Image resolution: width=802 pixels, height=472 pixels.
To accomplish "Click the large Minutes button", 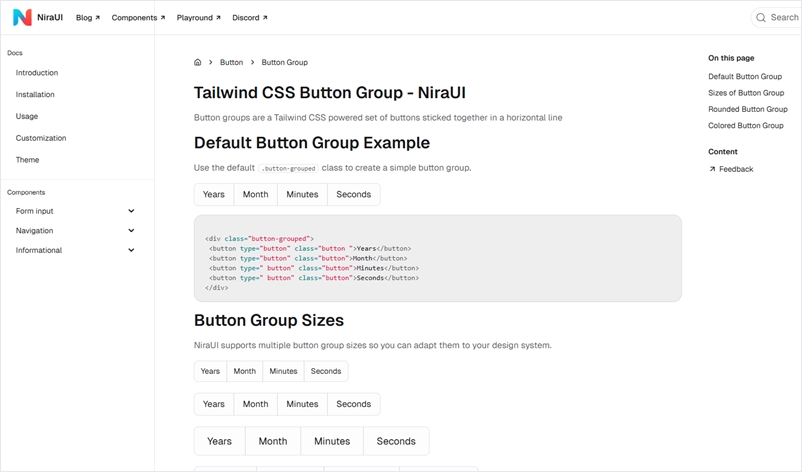I will click(332, 441).
